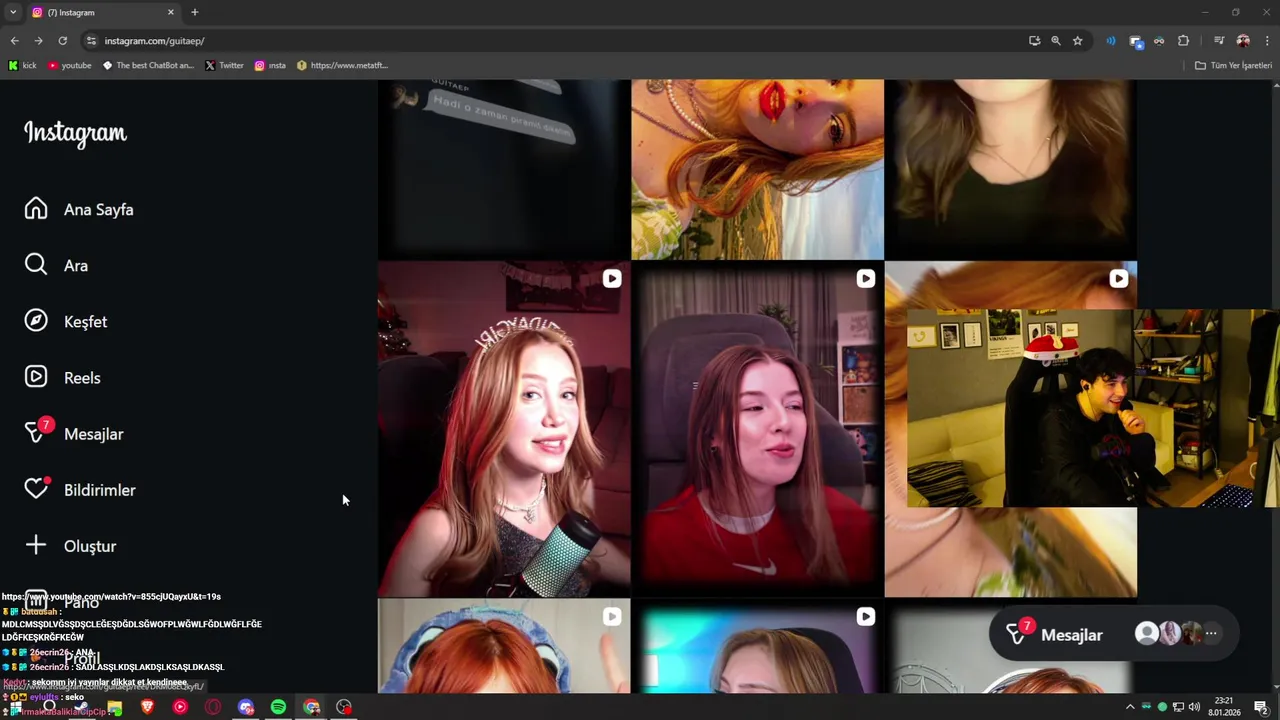Open the zoom magnifier icon in address bar
The width and height of the screenshot is (1280, 720).
(x=1056, y=41)
